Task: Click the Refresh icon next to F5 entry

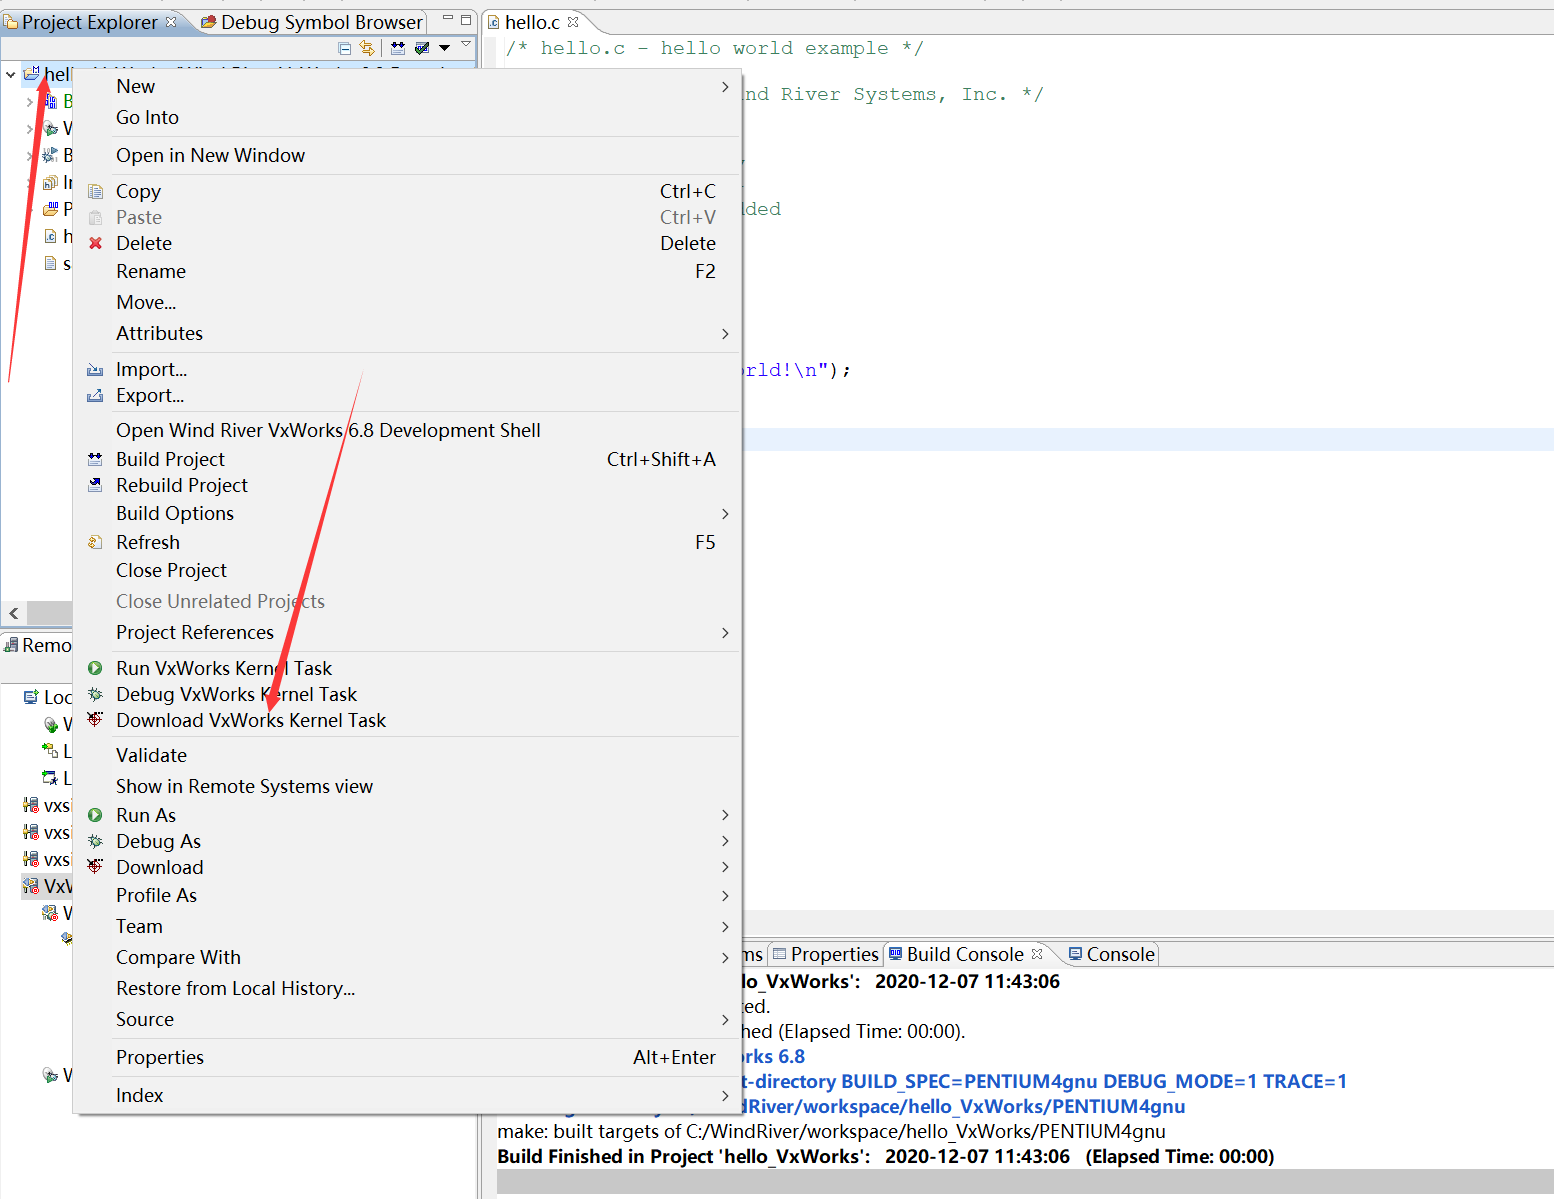Action: tap(95, 542)
